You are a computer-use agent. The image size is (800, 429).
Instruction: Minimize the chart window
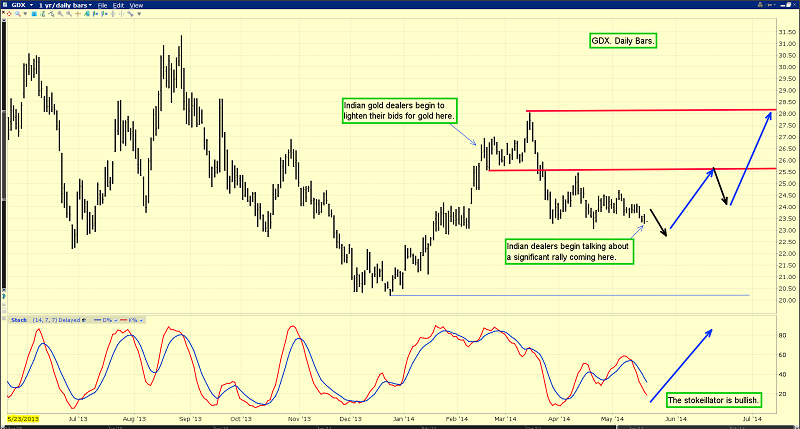[783, 6]
